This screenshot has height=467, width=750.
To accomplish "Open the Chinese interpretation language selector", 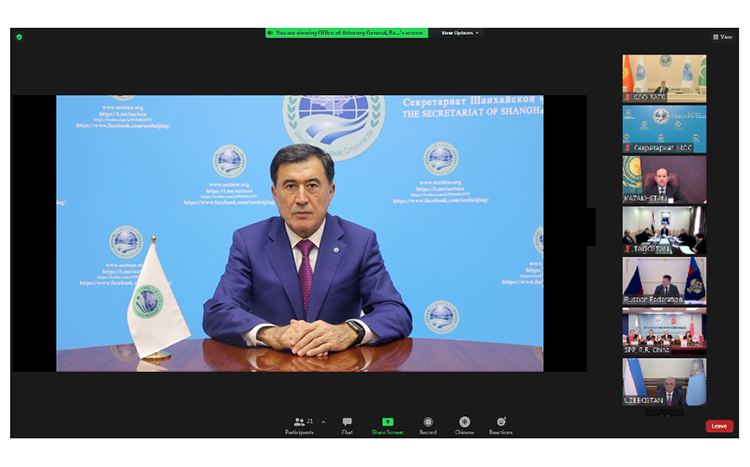I will tap(464, 425).
